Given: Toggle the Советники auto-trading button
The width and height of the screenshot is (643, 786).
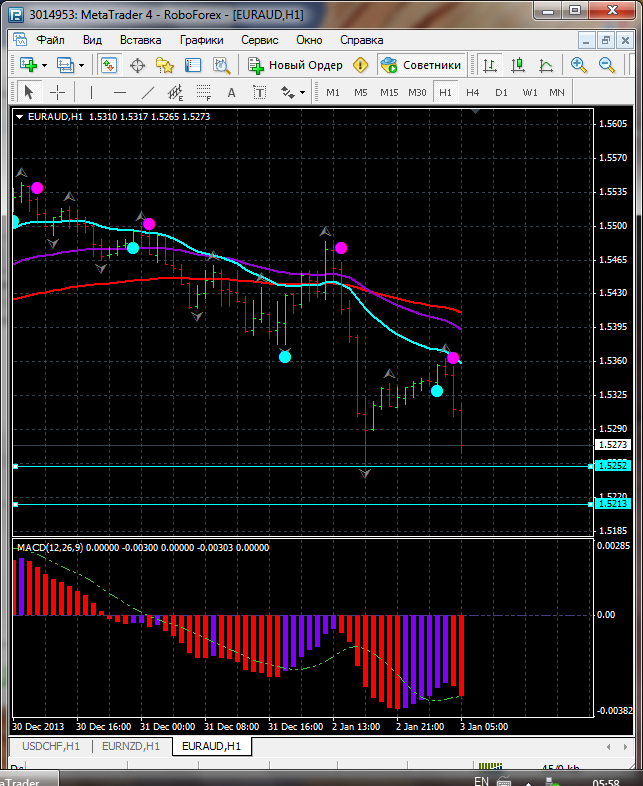Looking at the screenshot, I should click(x=420, y=65).
